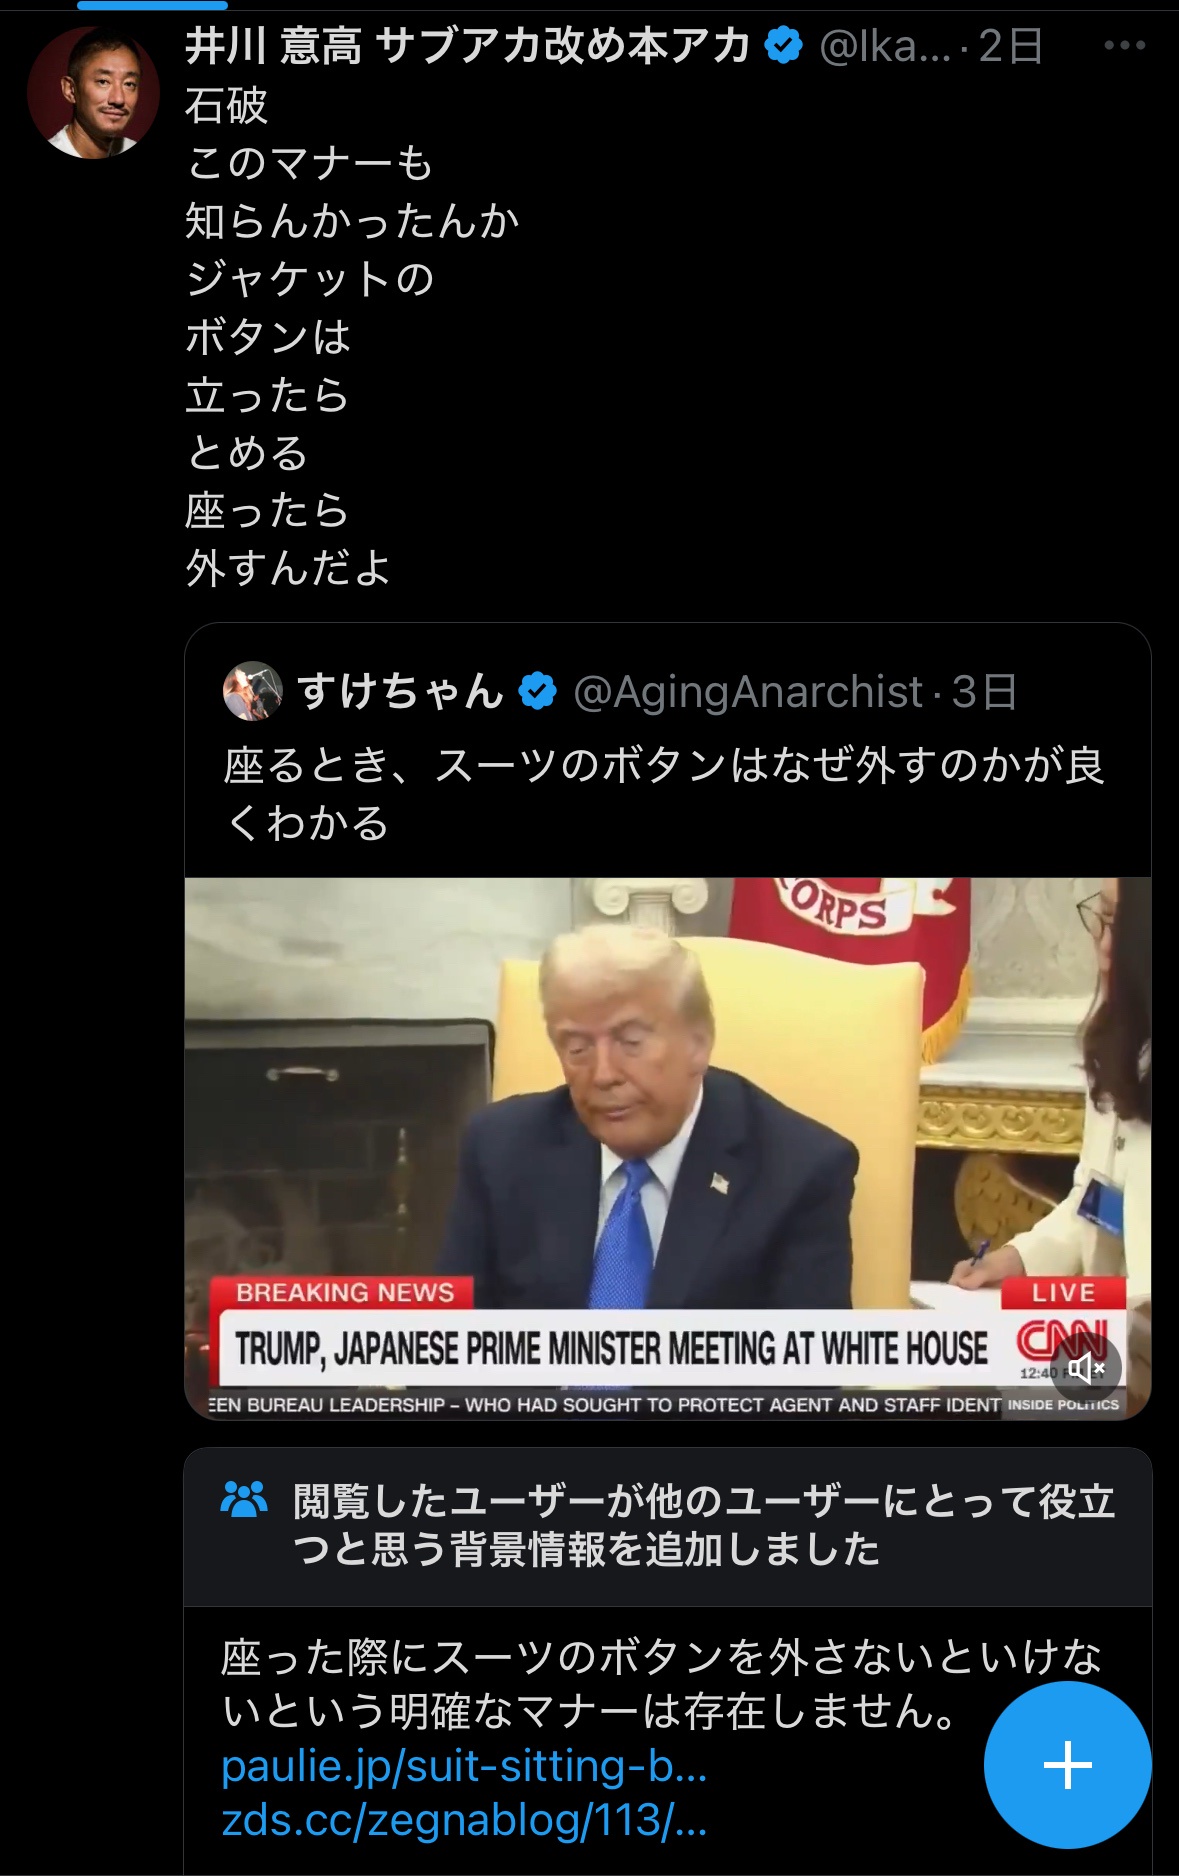Open the @AgingAnarchist handle
Viewport: 1179px width, 1876px height.
(x=748, y=692)
